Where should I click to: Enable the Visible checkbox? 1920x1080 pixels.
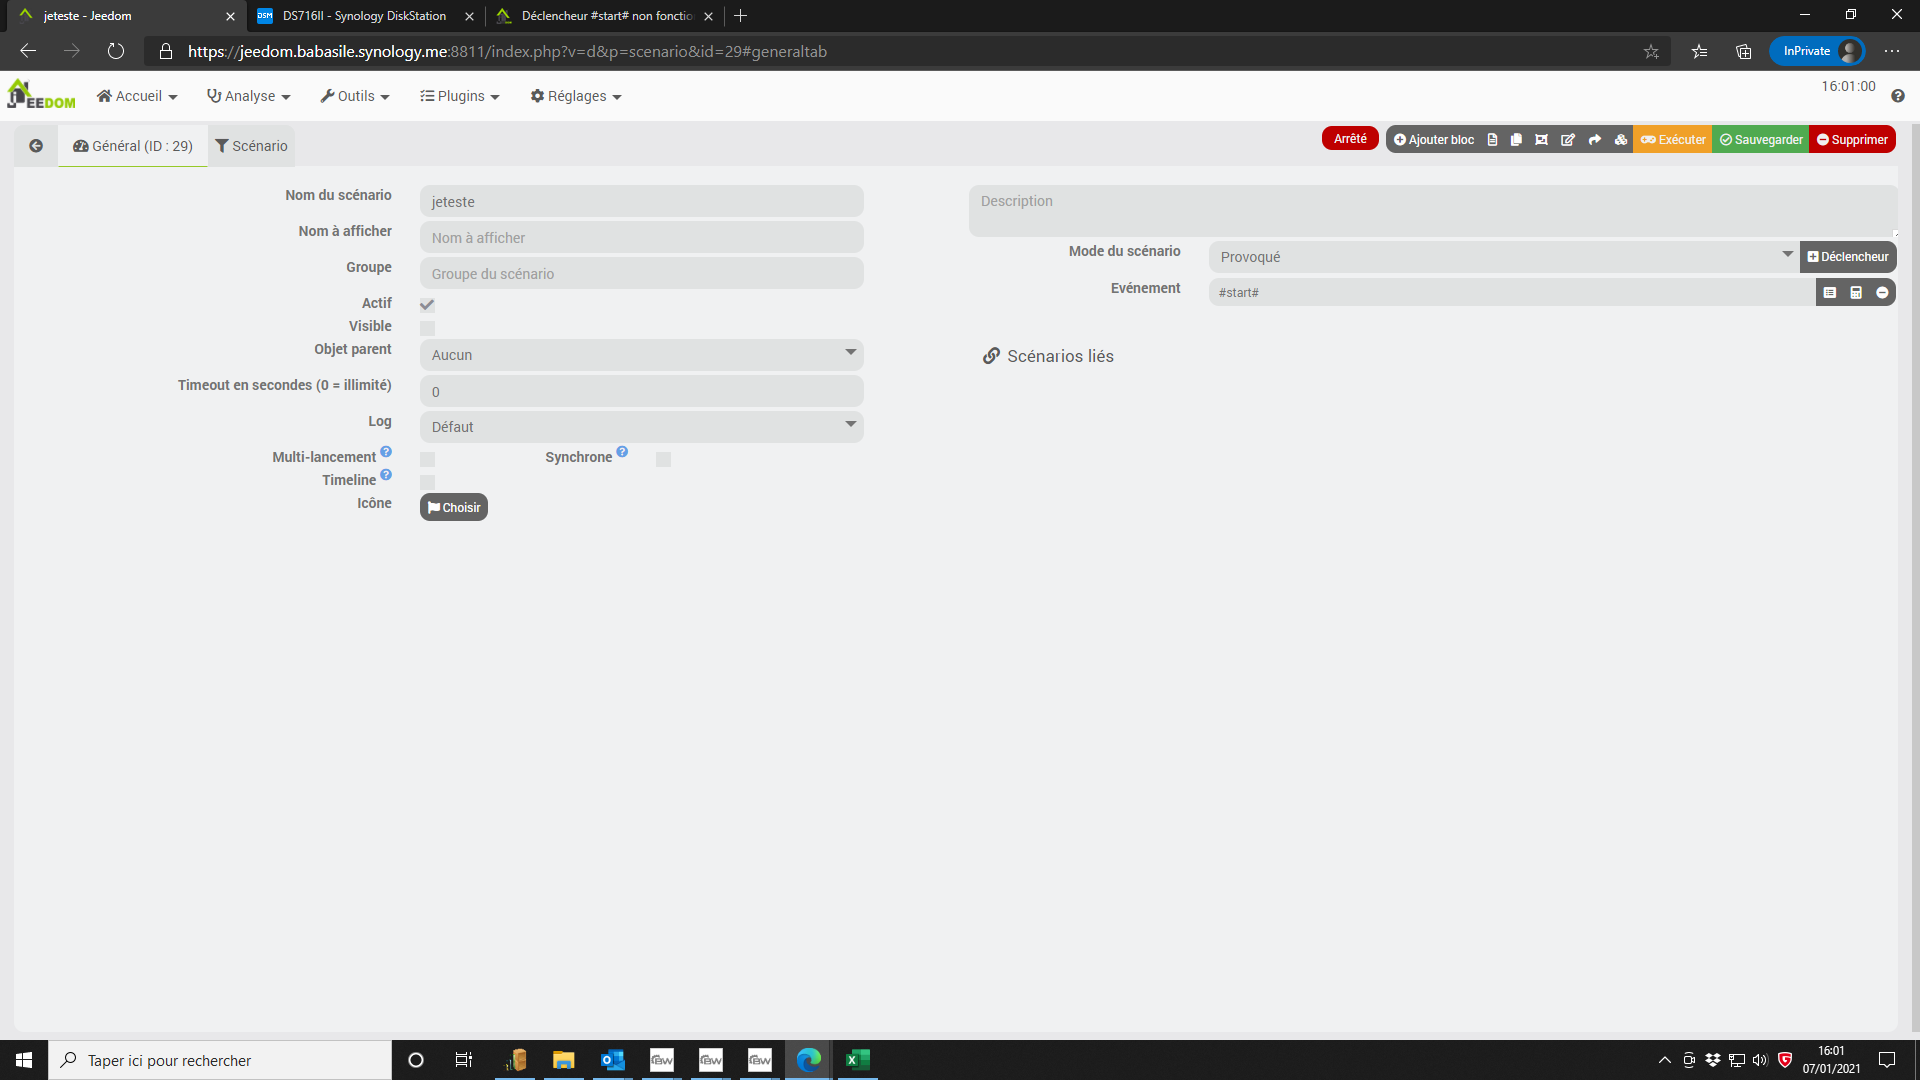pos(427,328)
